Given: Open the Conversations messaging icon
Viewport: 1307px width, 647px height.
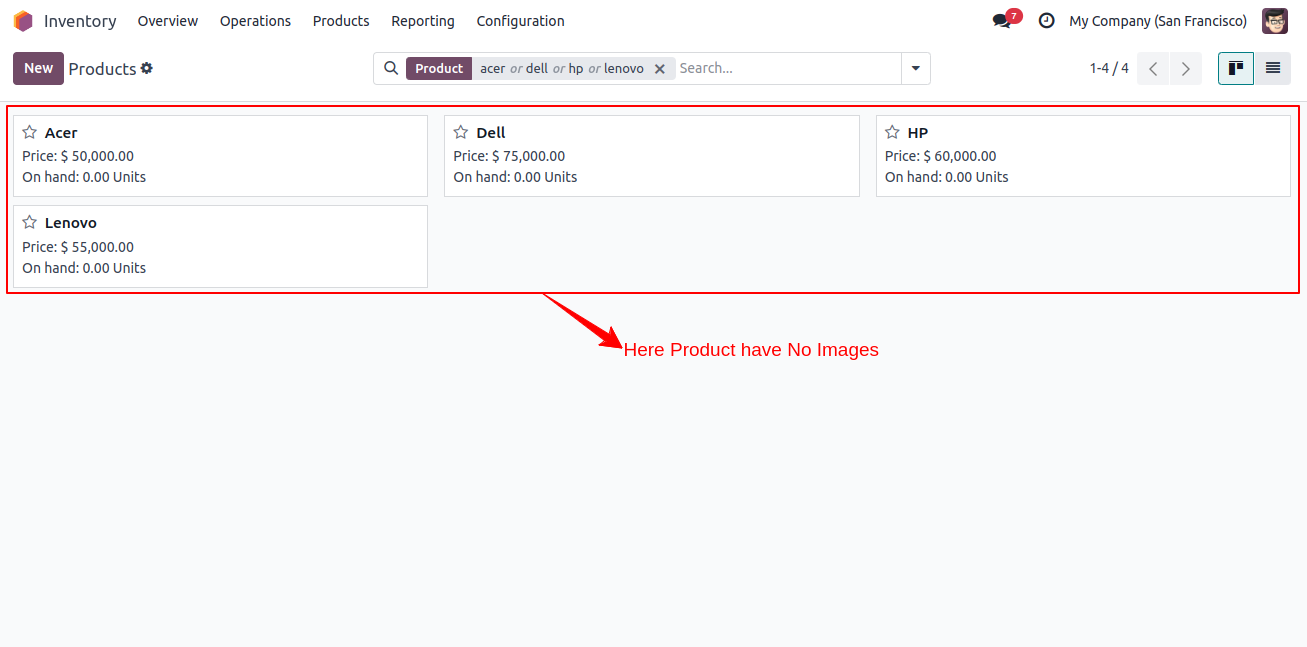Looking at the screenshot, I should (1001, 19).
